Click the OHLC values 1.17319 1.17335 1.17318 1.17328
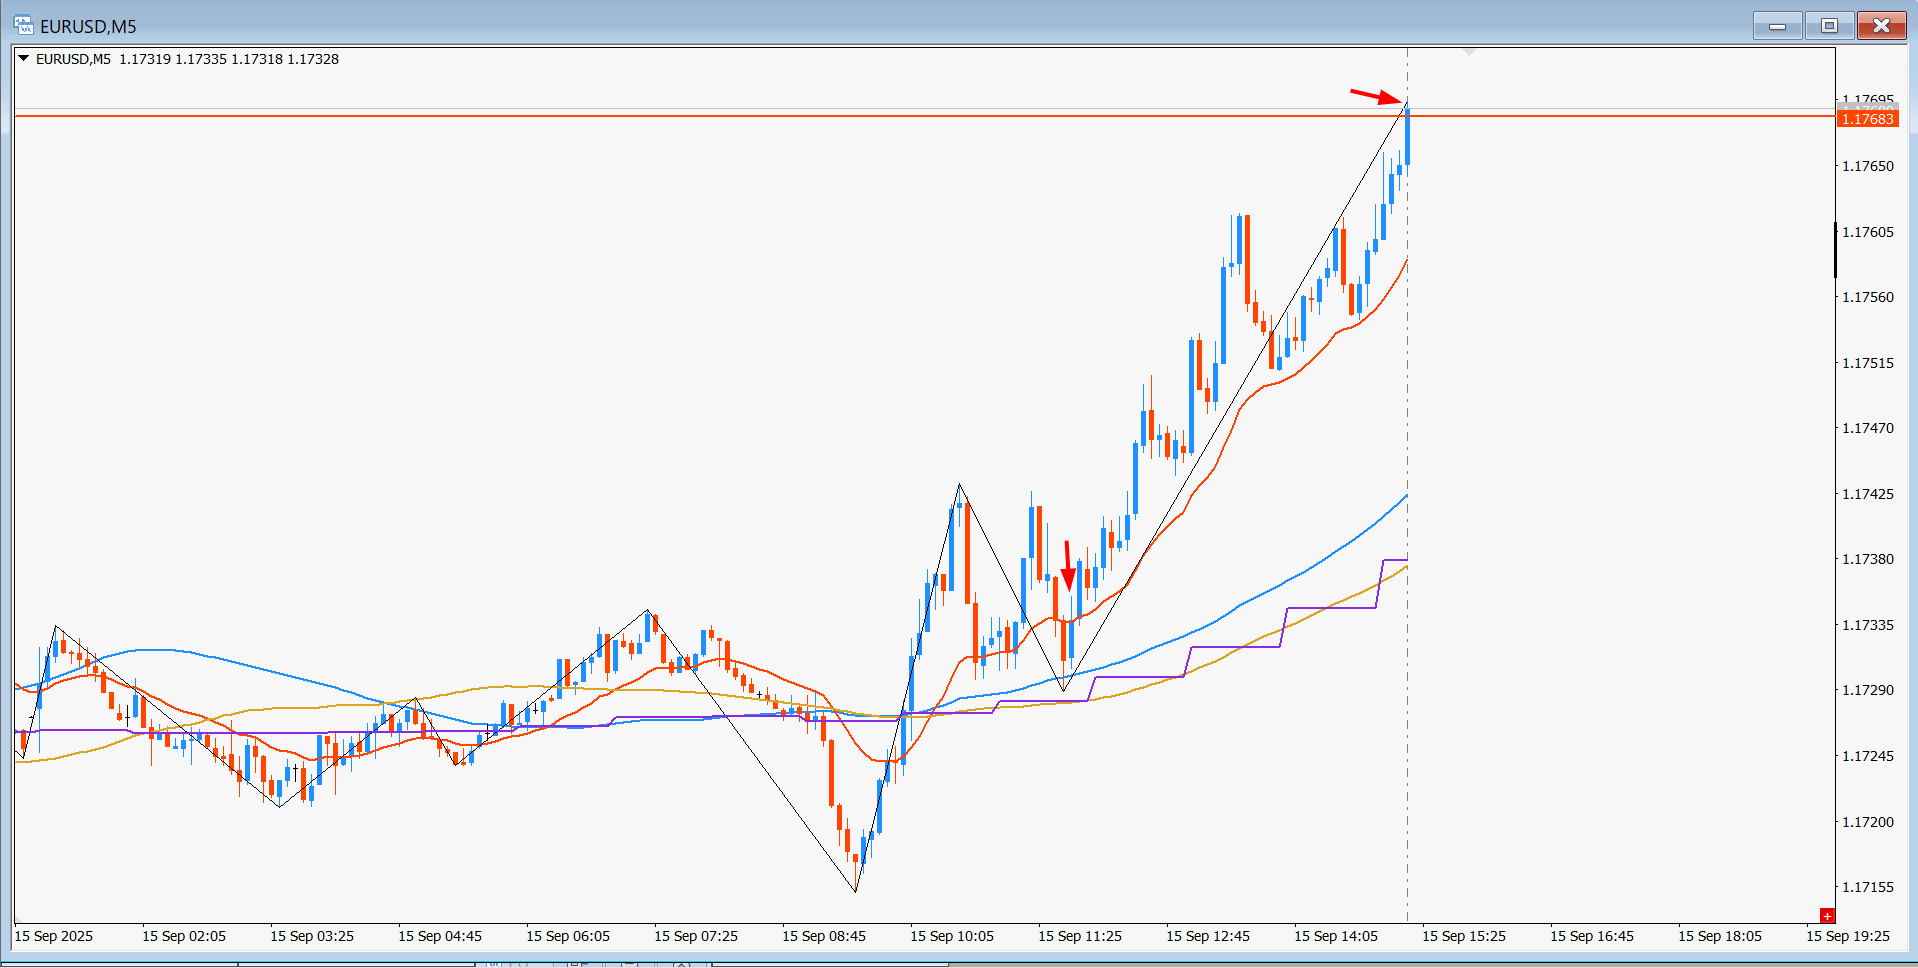The image size is (1918, 968). (229, 59)
